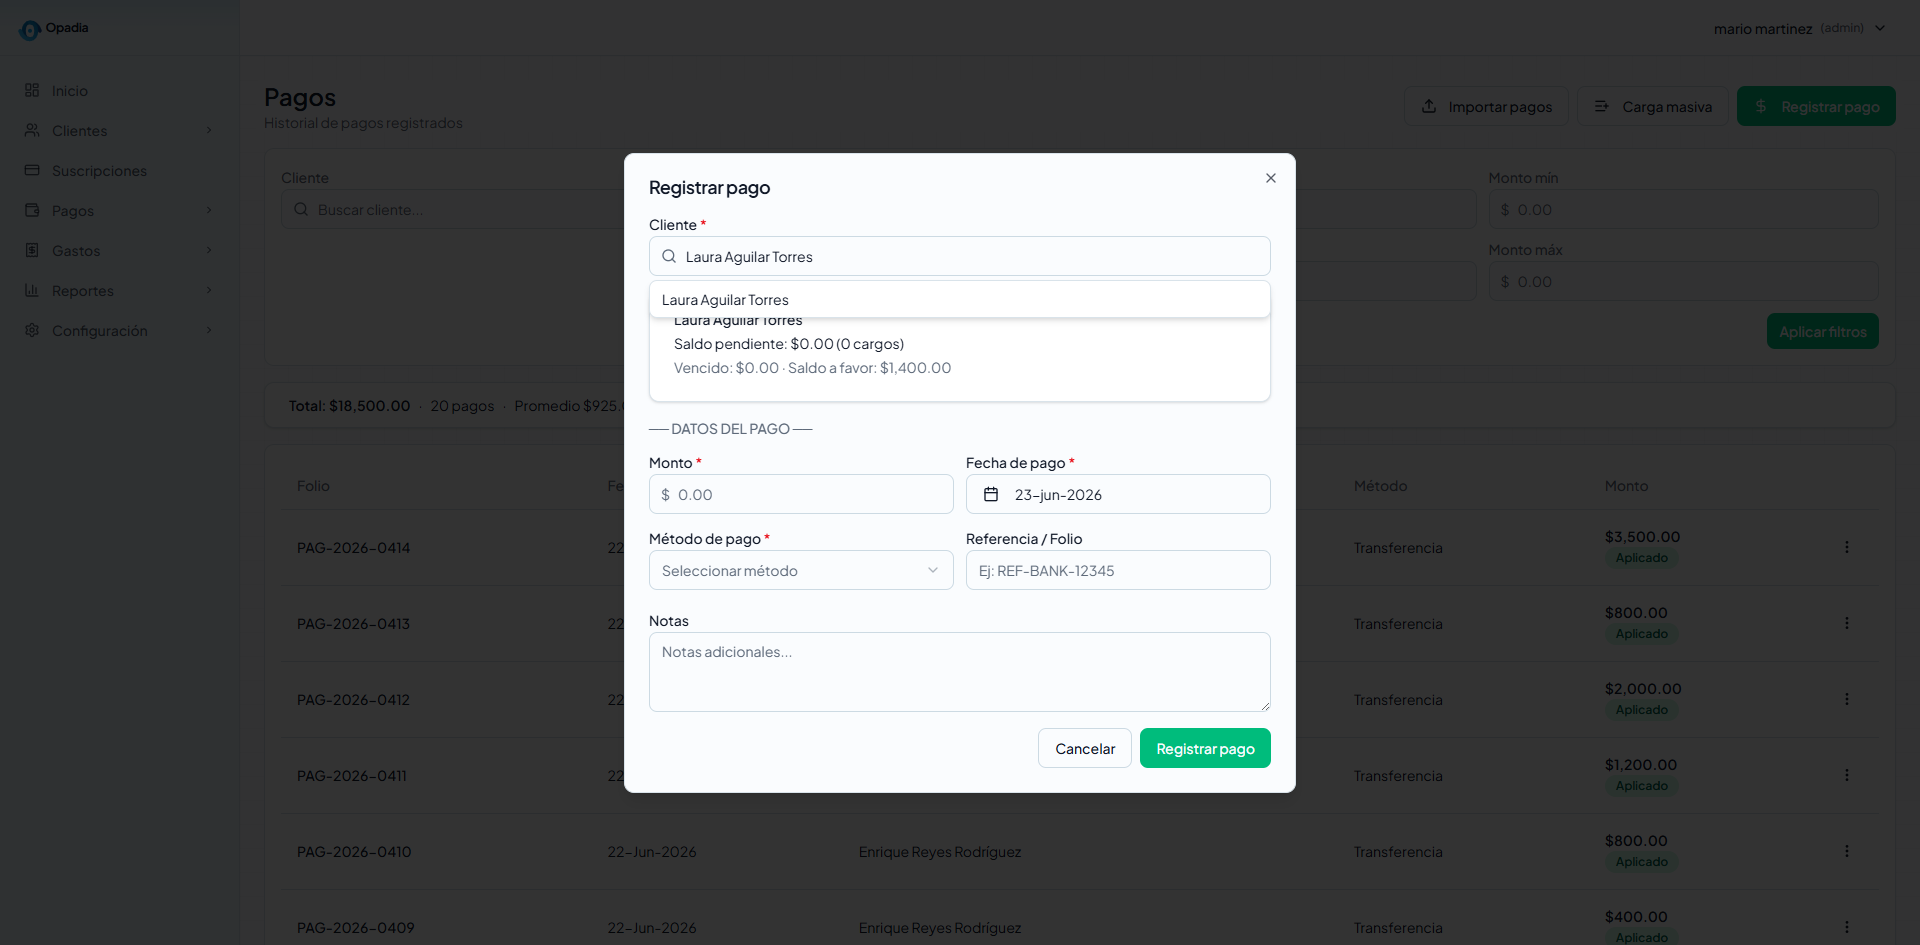
Task: Click the search icon in Cliente field
Action: click(x=669, y=256)
